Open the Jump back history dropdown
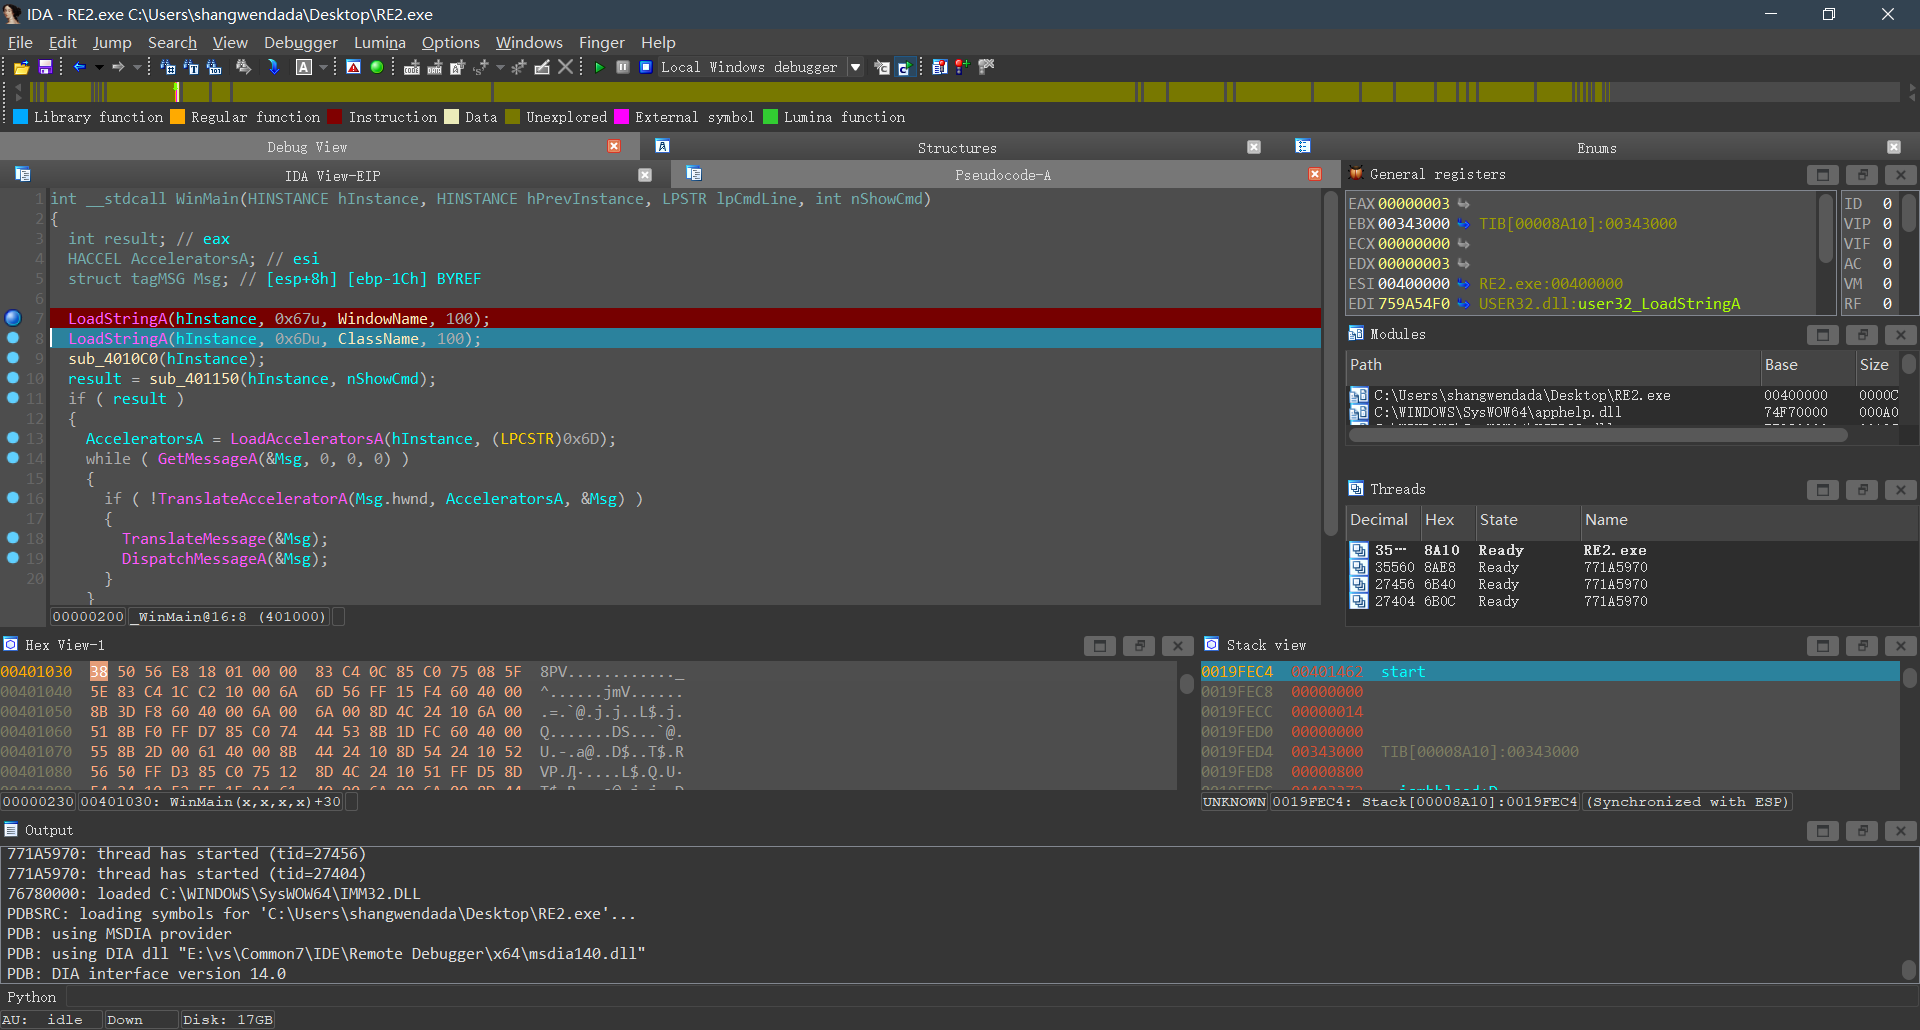The height and width of the screenshot is (1030, 1920). pos(99,67)
